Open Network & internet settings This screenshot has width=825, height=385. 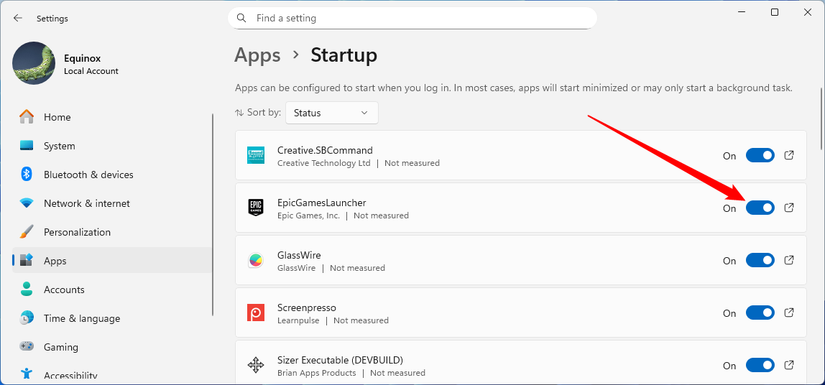112,203
